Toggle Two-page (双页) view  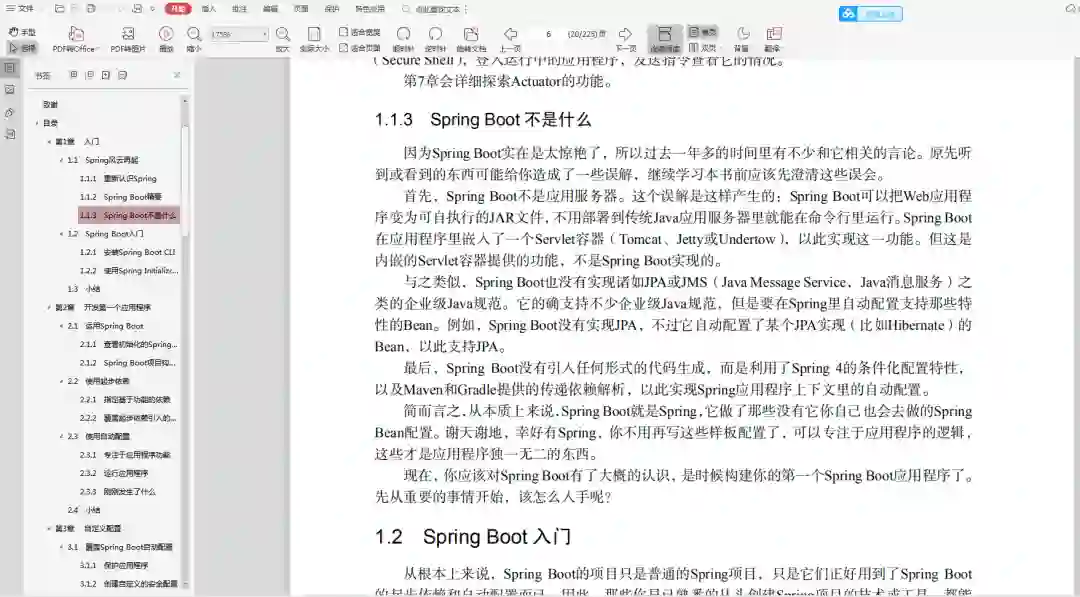[703, 48]
